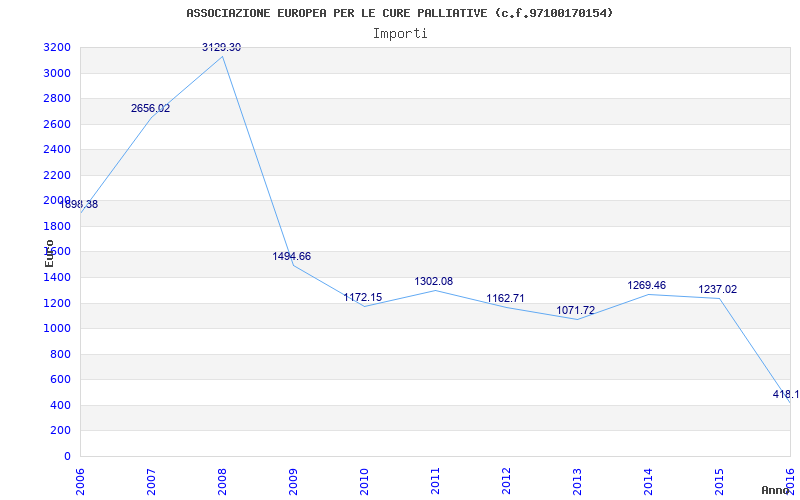Select the 1172.15 data label
This screenshot has height=500, width=800.
point(363,297)
